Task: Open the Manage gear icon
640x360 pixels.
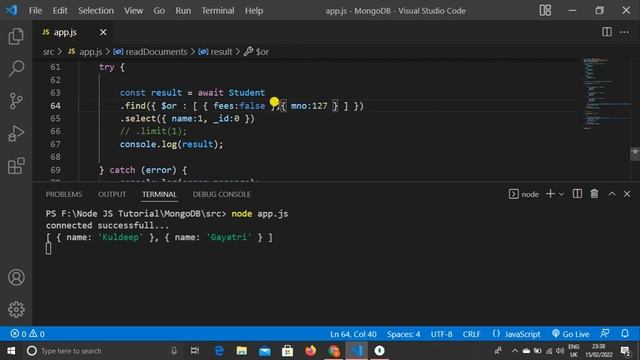Action: [16, 309]
